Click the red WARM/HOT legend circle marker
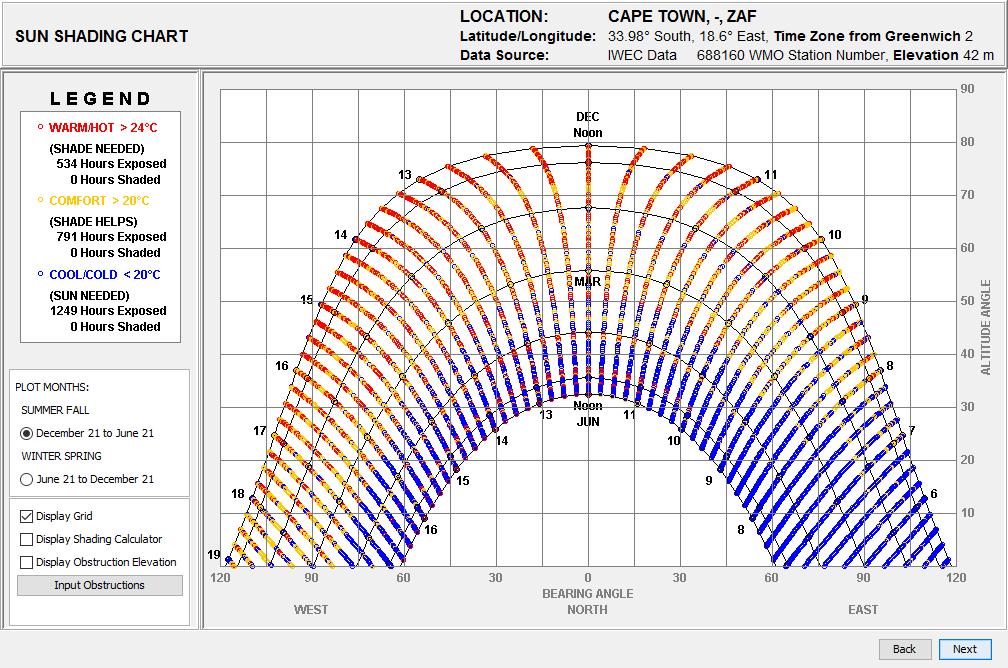 tap(40, 127)
